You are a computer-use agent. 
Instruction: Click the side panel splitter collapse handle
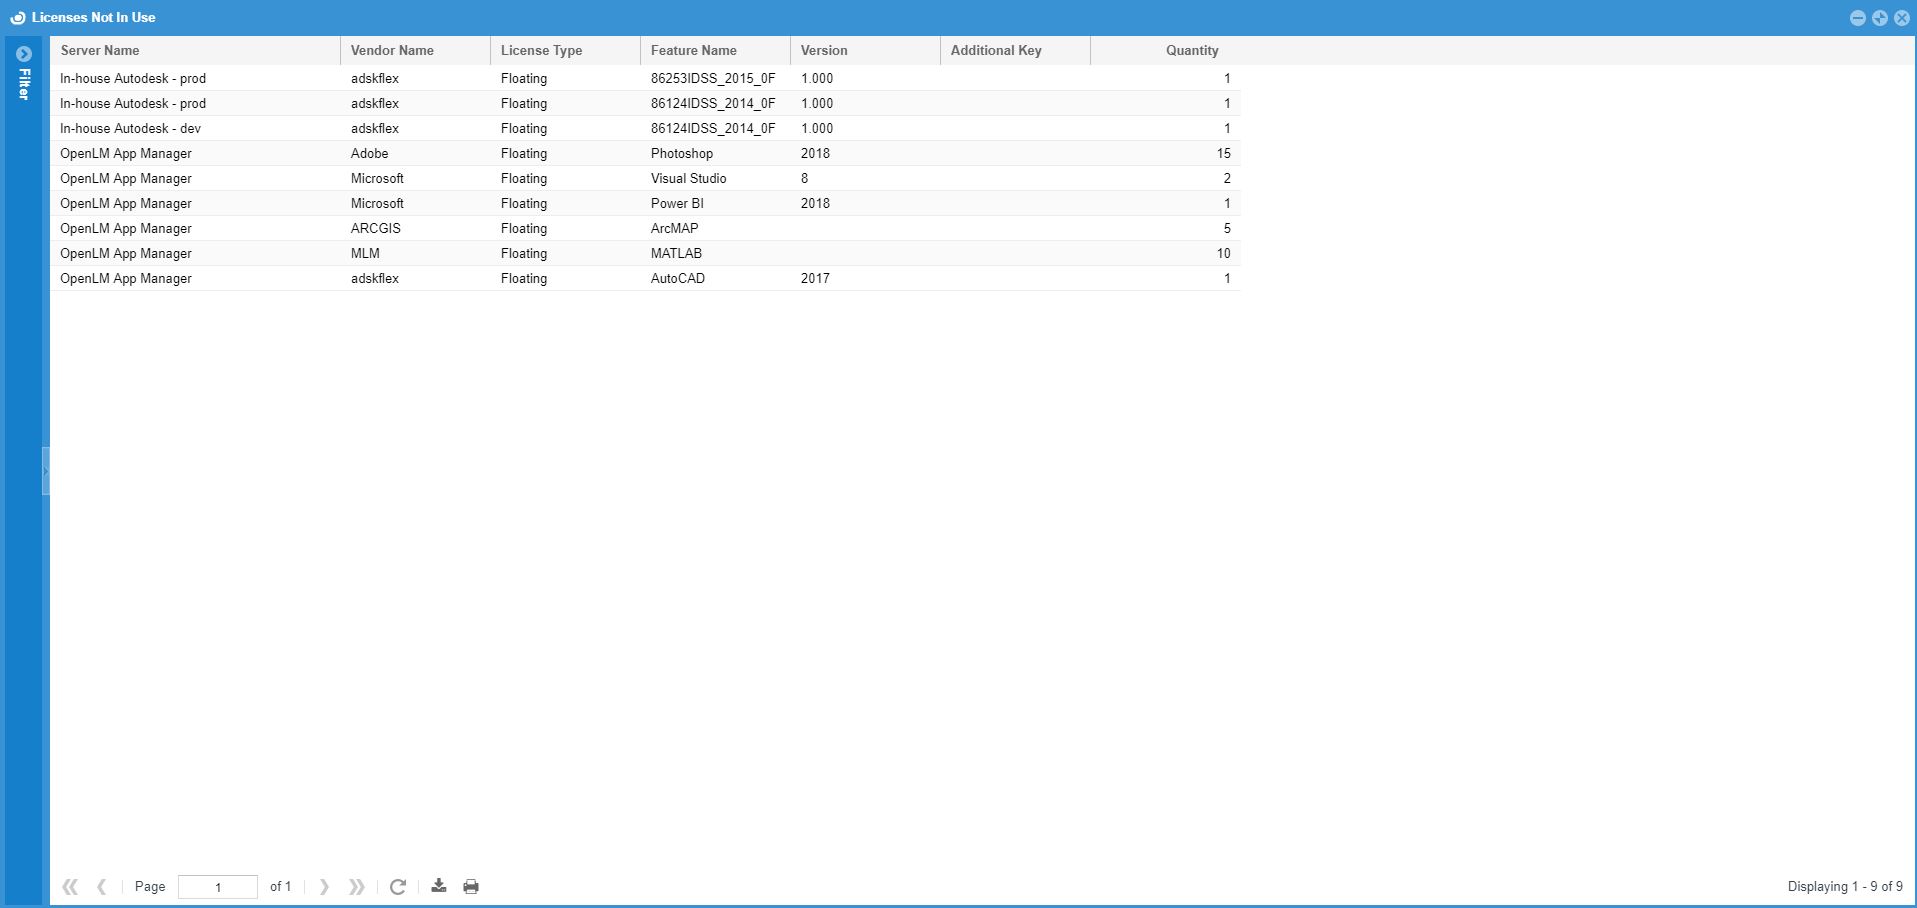[x=45, y=471]
